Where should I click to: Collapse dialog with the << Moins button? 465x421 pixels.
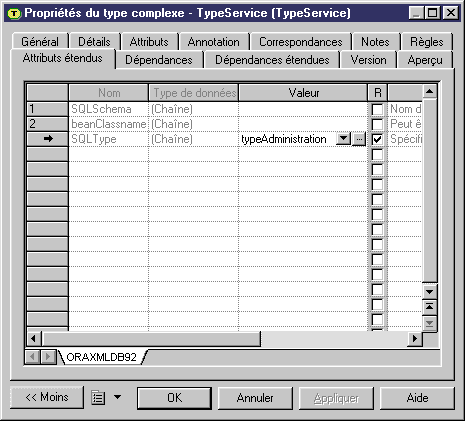47,397
